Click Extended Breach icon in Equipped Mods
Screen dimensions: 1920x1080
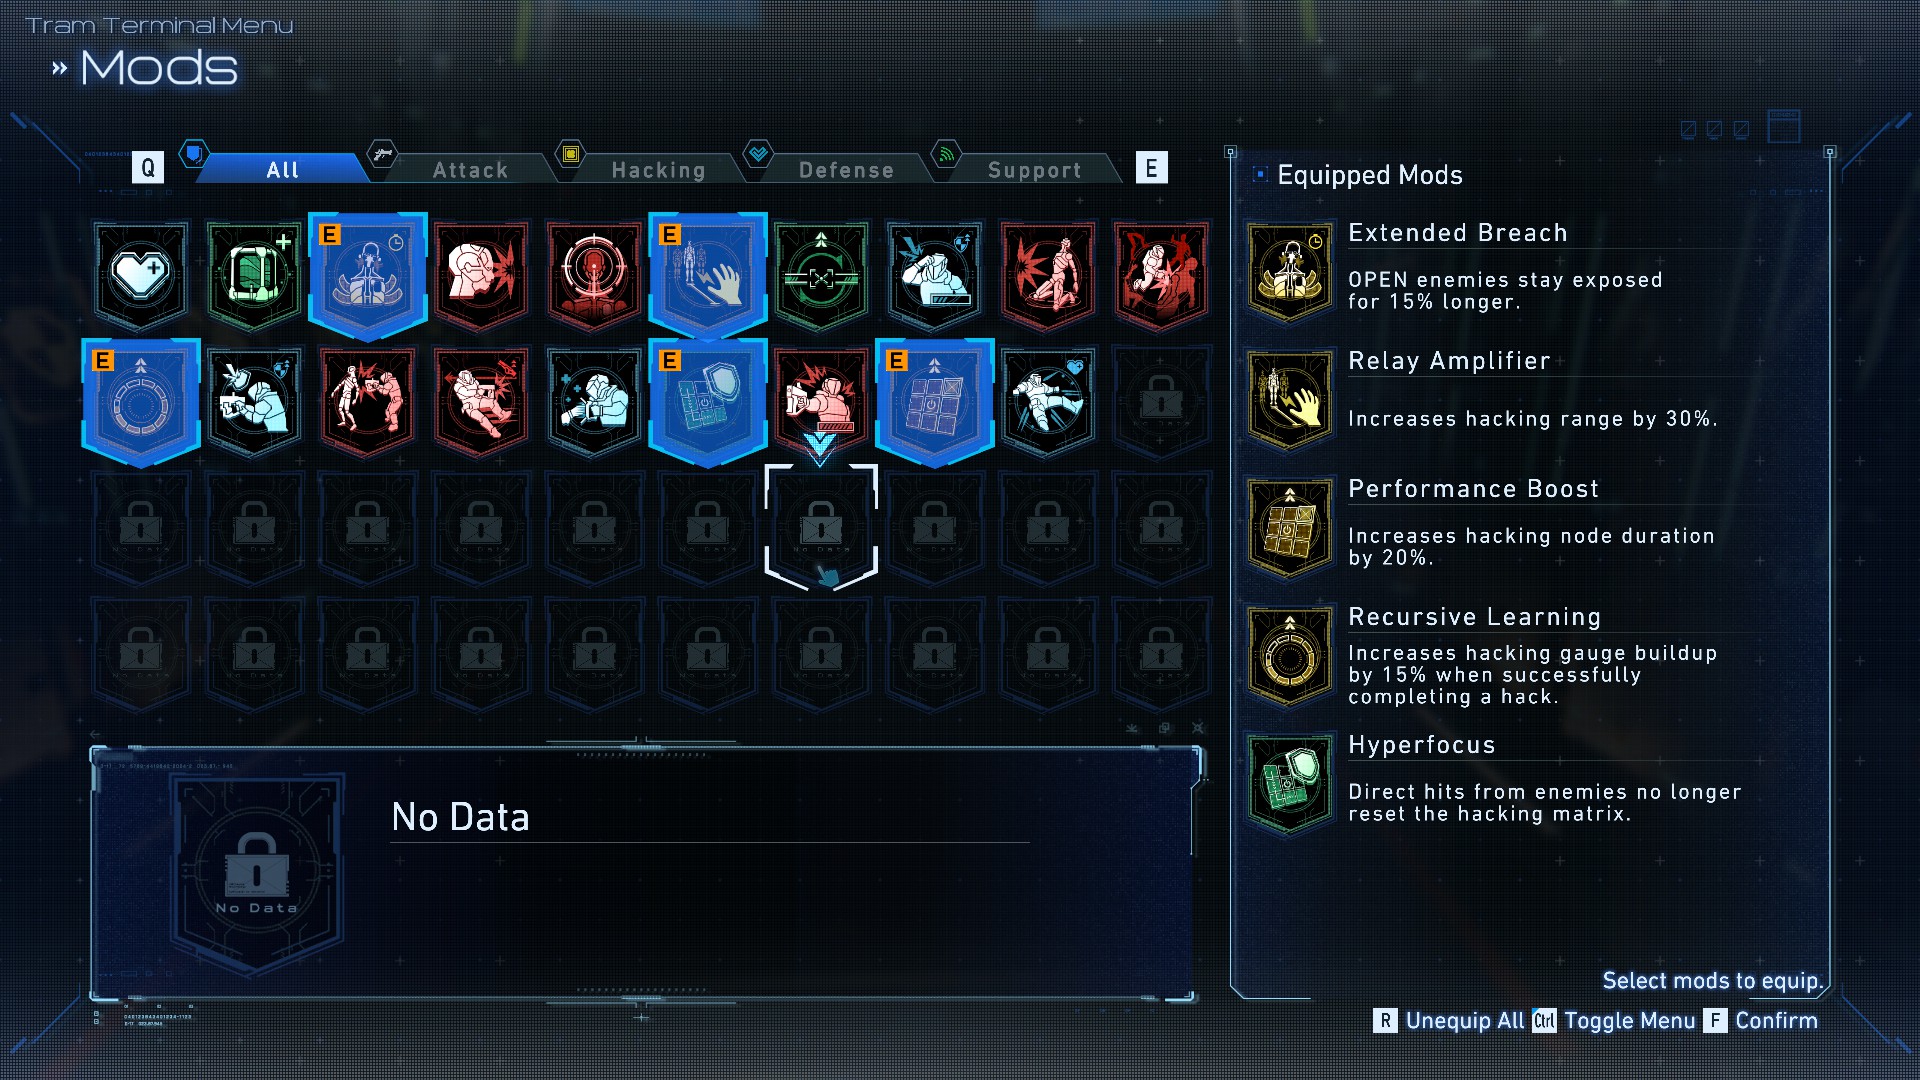[x=1290, y=271]
